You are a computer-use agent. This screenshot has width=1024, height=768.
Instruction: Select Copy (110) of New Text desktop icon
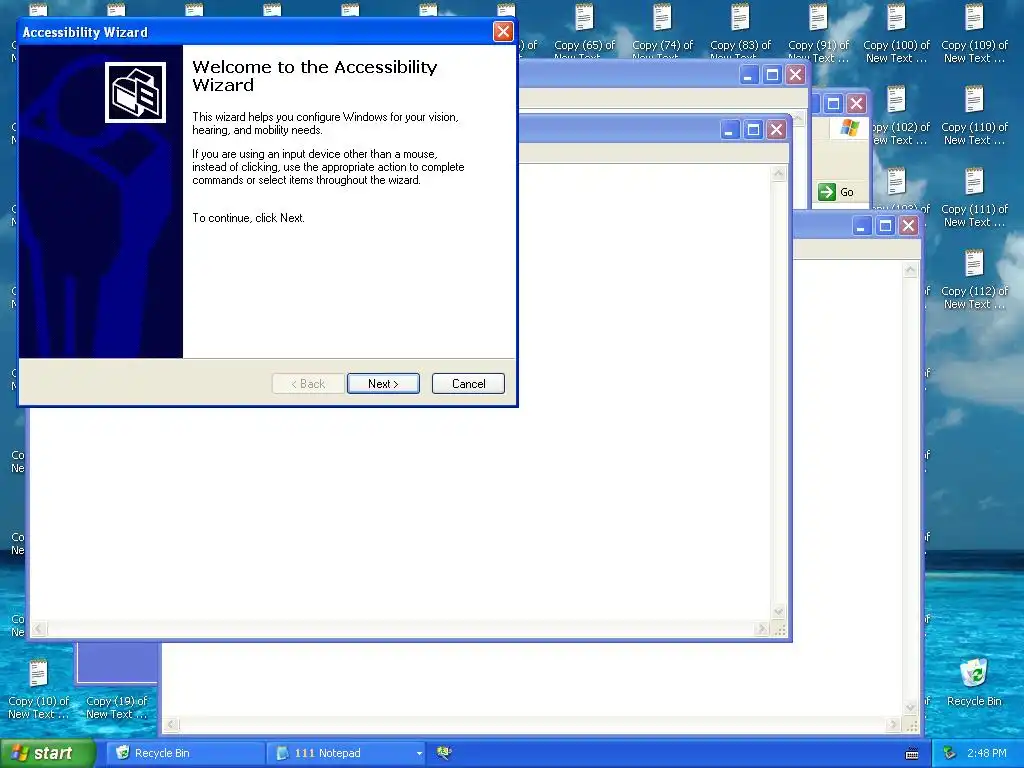click(974, 115)
